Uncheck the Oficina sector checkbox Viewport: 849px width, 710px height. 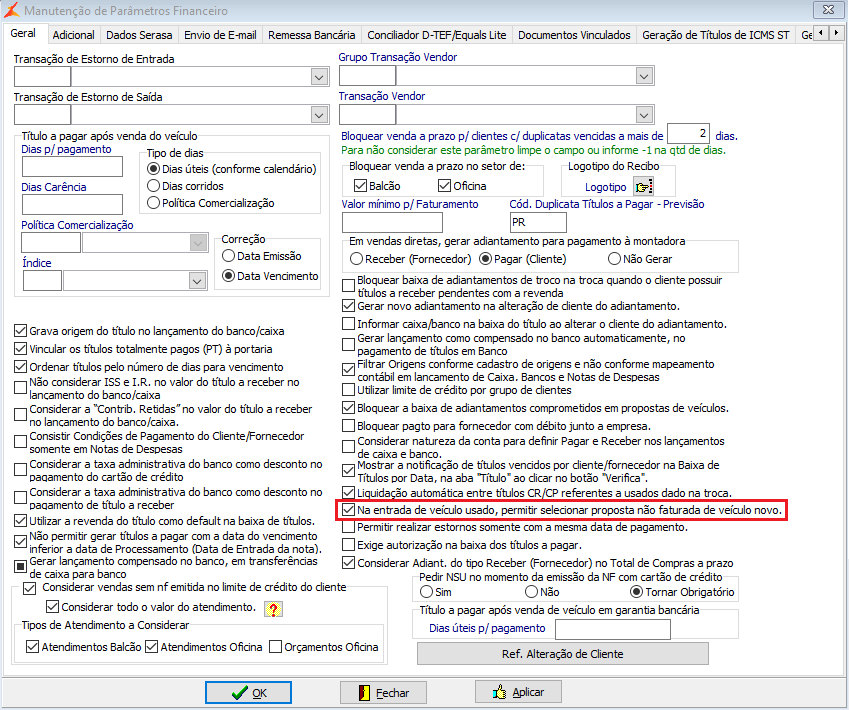(445, 186)
